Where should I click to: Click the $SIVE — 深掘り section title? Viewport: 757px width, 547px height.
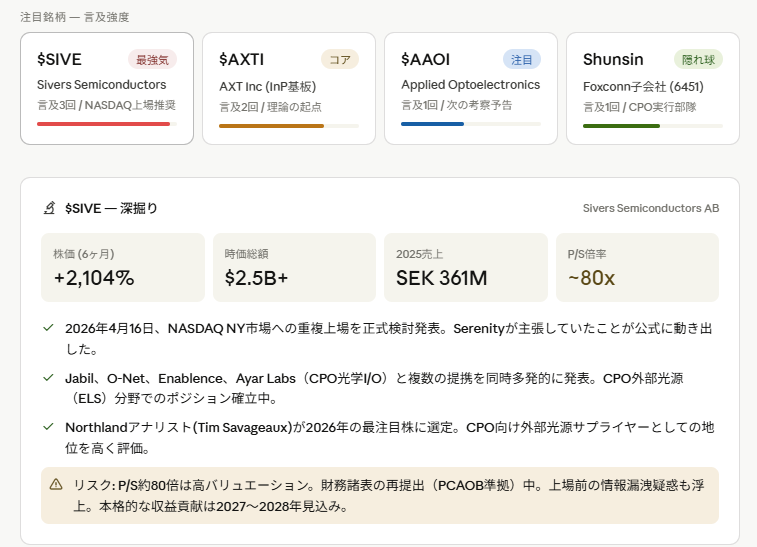(112, 209)
